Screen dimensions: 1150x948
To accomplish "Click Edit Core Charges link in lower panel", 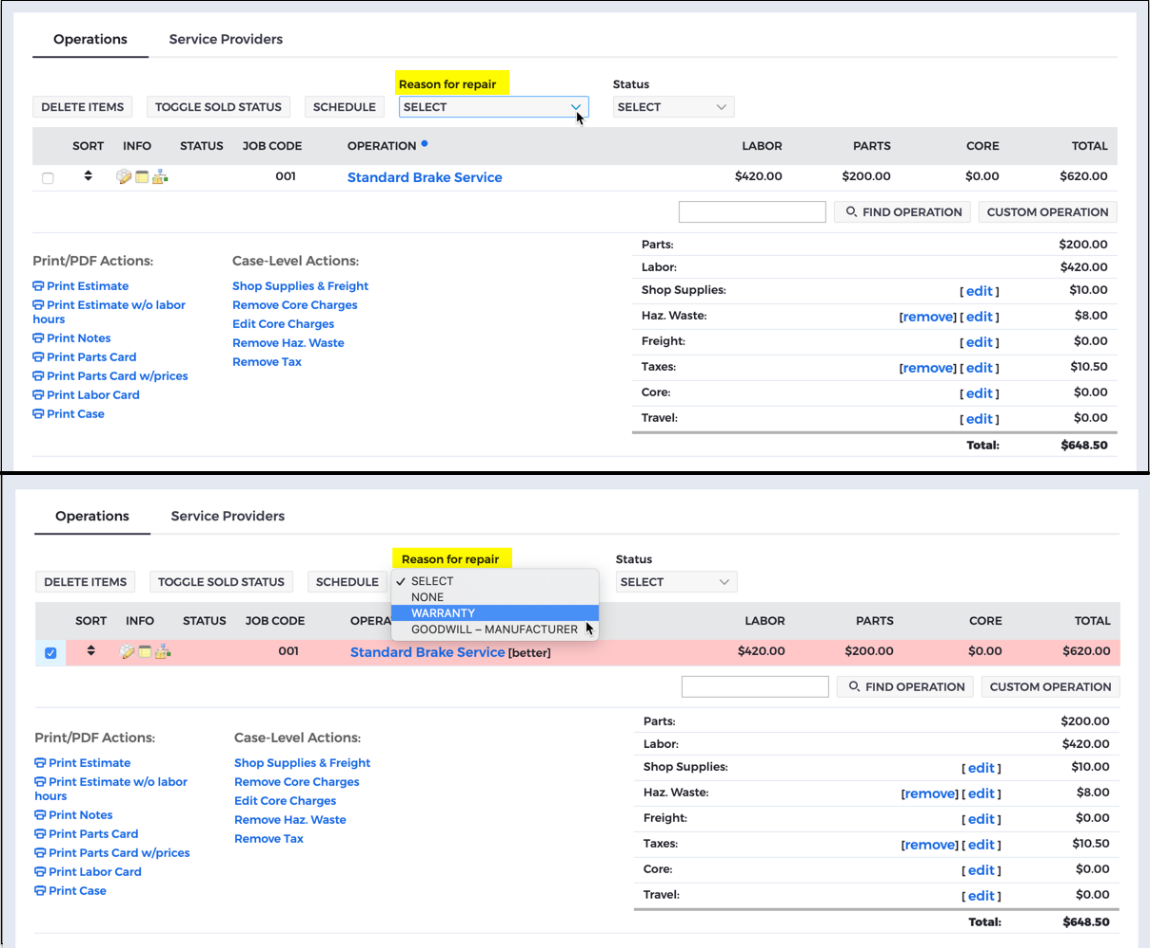I will tap(285, 801).
